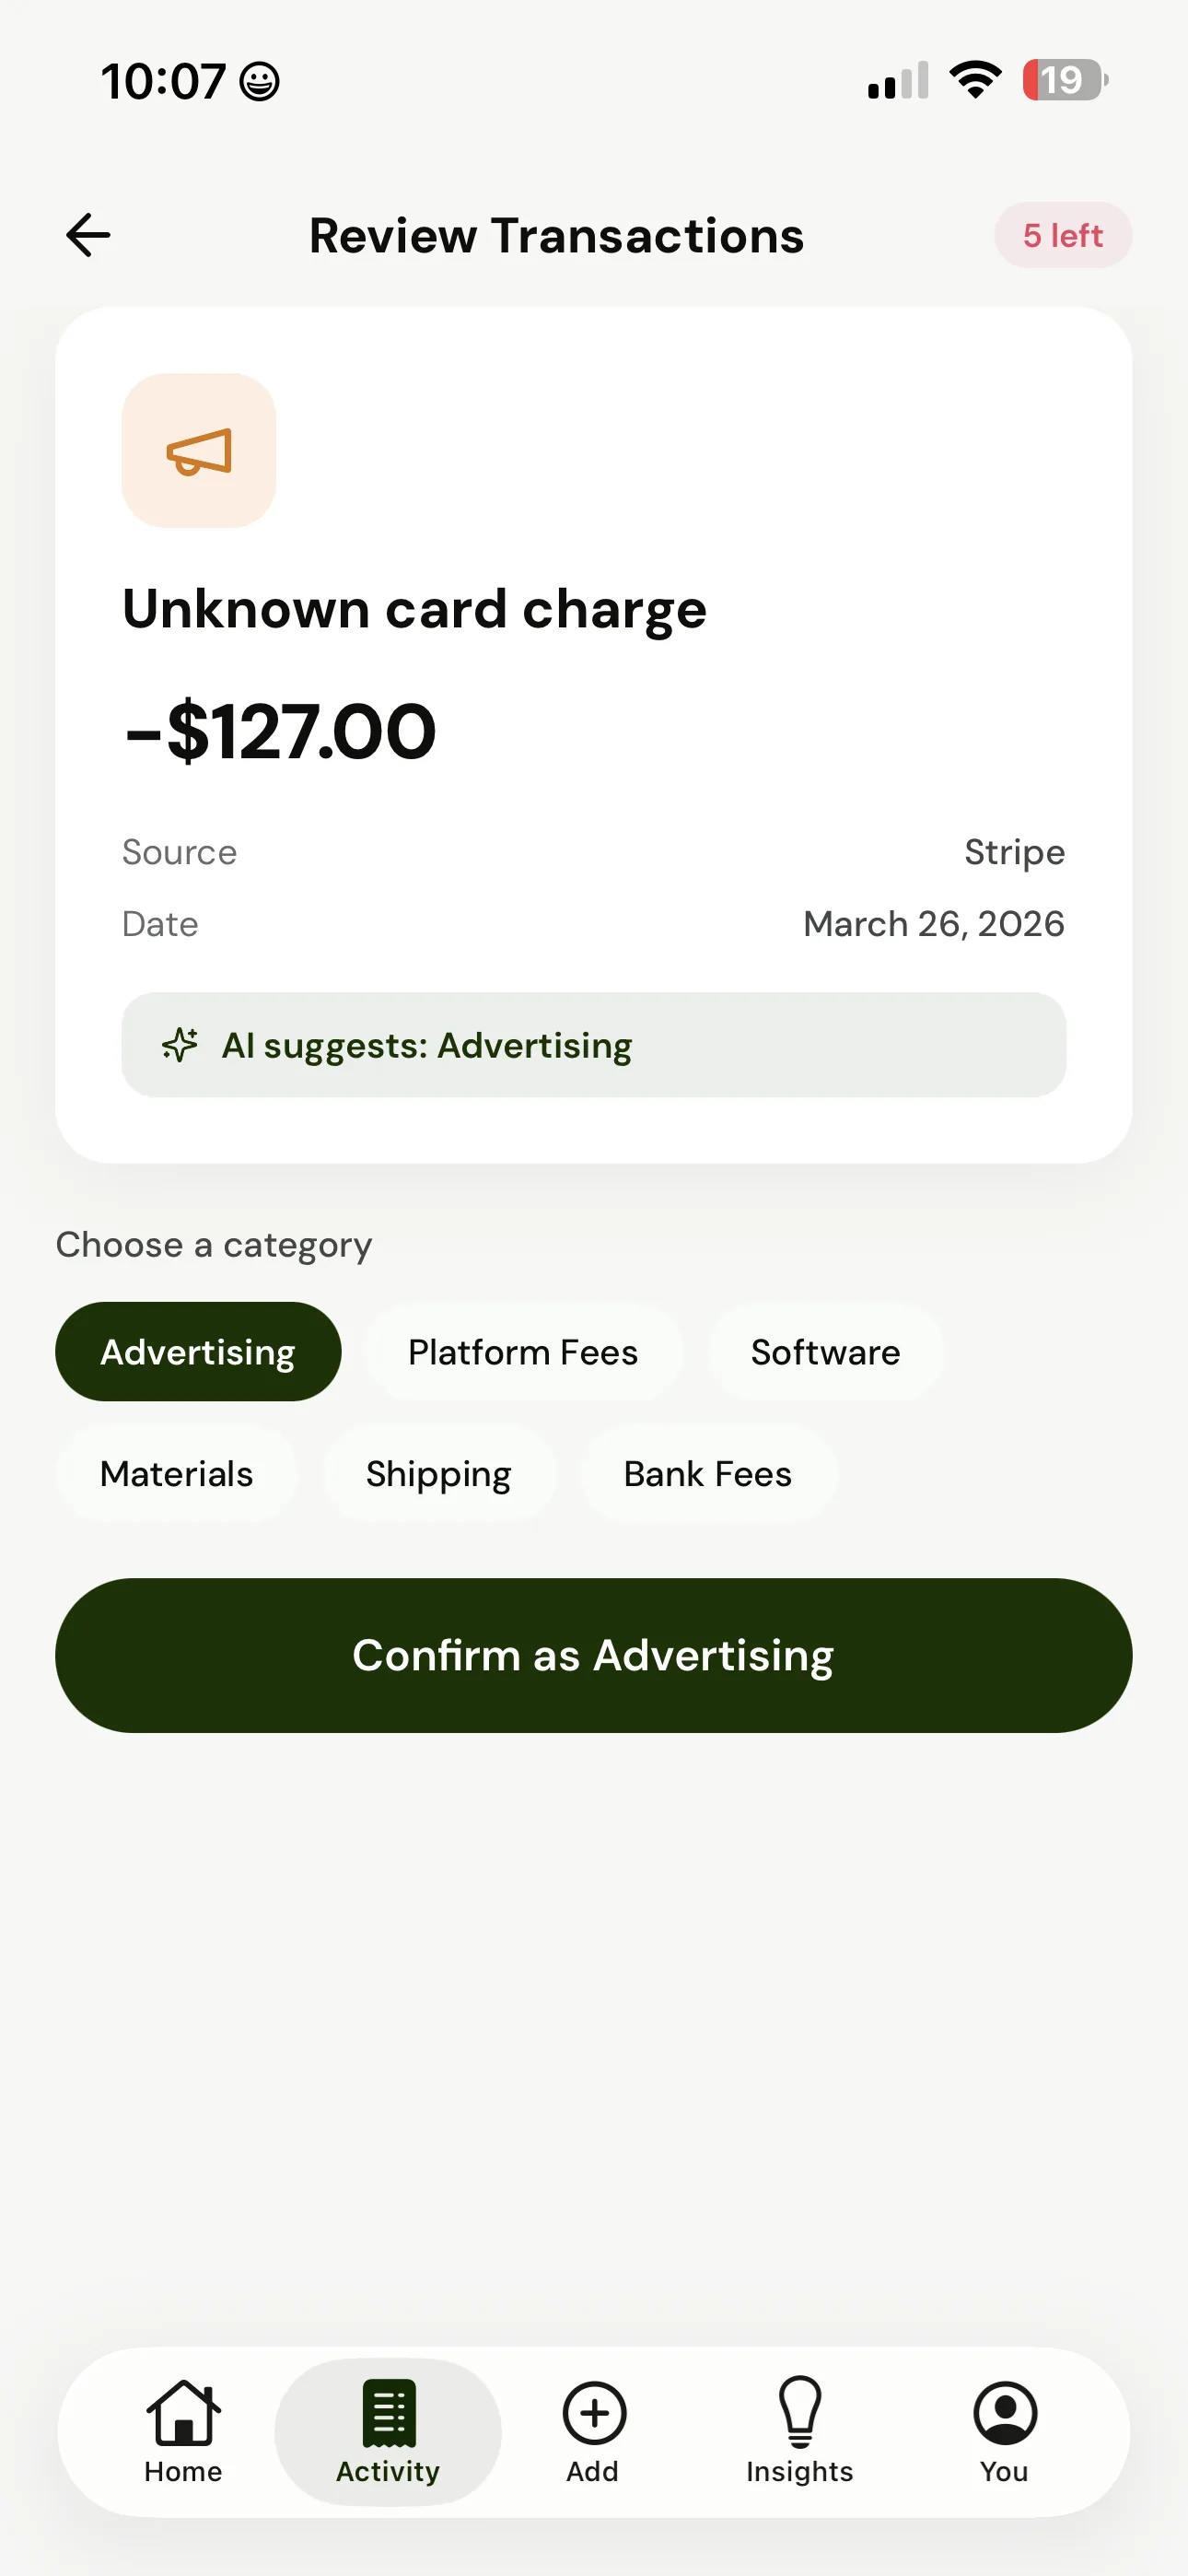Tap the battery indicator in status bar
The image size is (1188, 2576).
pos(1064,80)
